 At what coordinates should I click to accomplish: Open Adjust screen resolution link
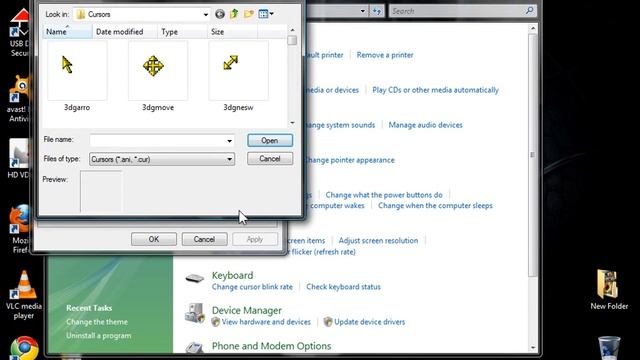pyautogui.click(x=378, y=241)
